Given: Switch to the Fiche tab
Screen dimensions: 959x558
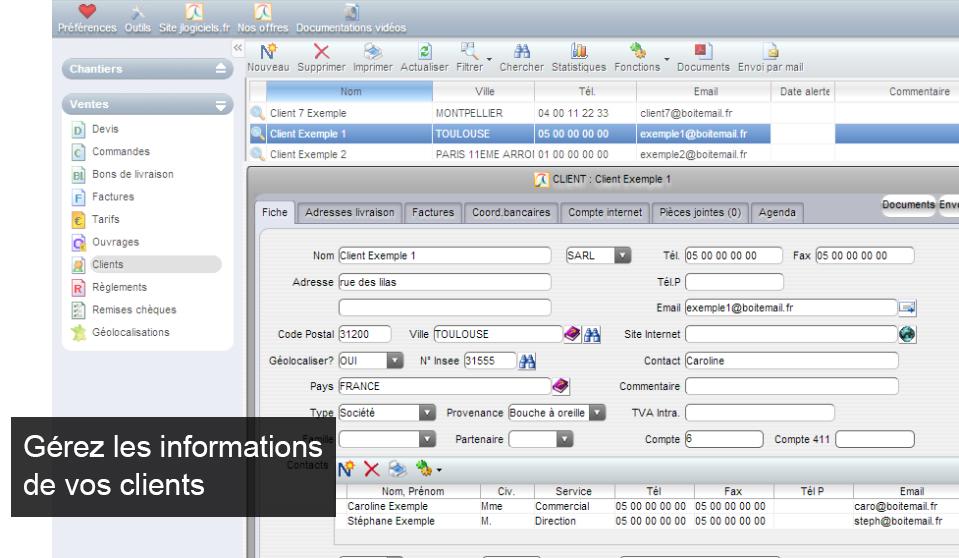Looking at the screenshot, I should [x=275, y=212].
